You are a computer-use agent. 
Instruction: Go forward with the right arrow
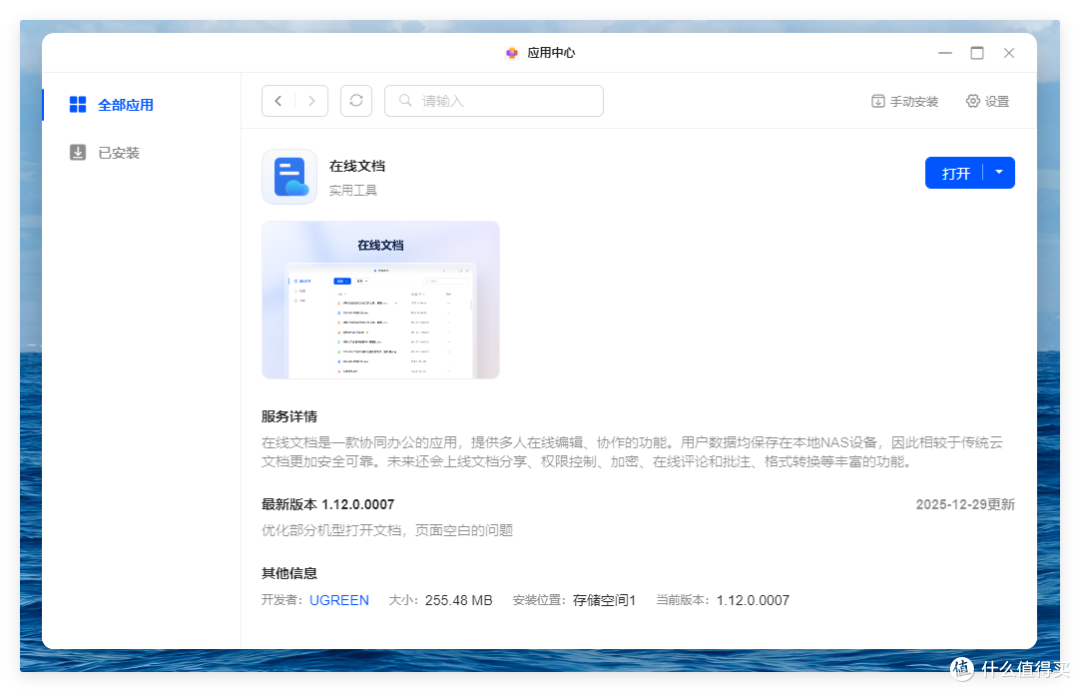coord(311,101)
